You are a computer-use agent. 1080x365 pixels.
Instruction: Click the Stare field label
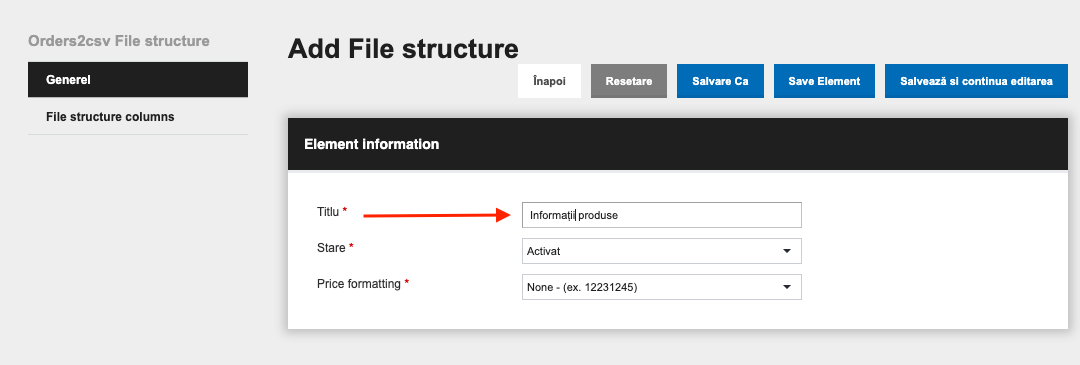click(x=331, y=248)
